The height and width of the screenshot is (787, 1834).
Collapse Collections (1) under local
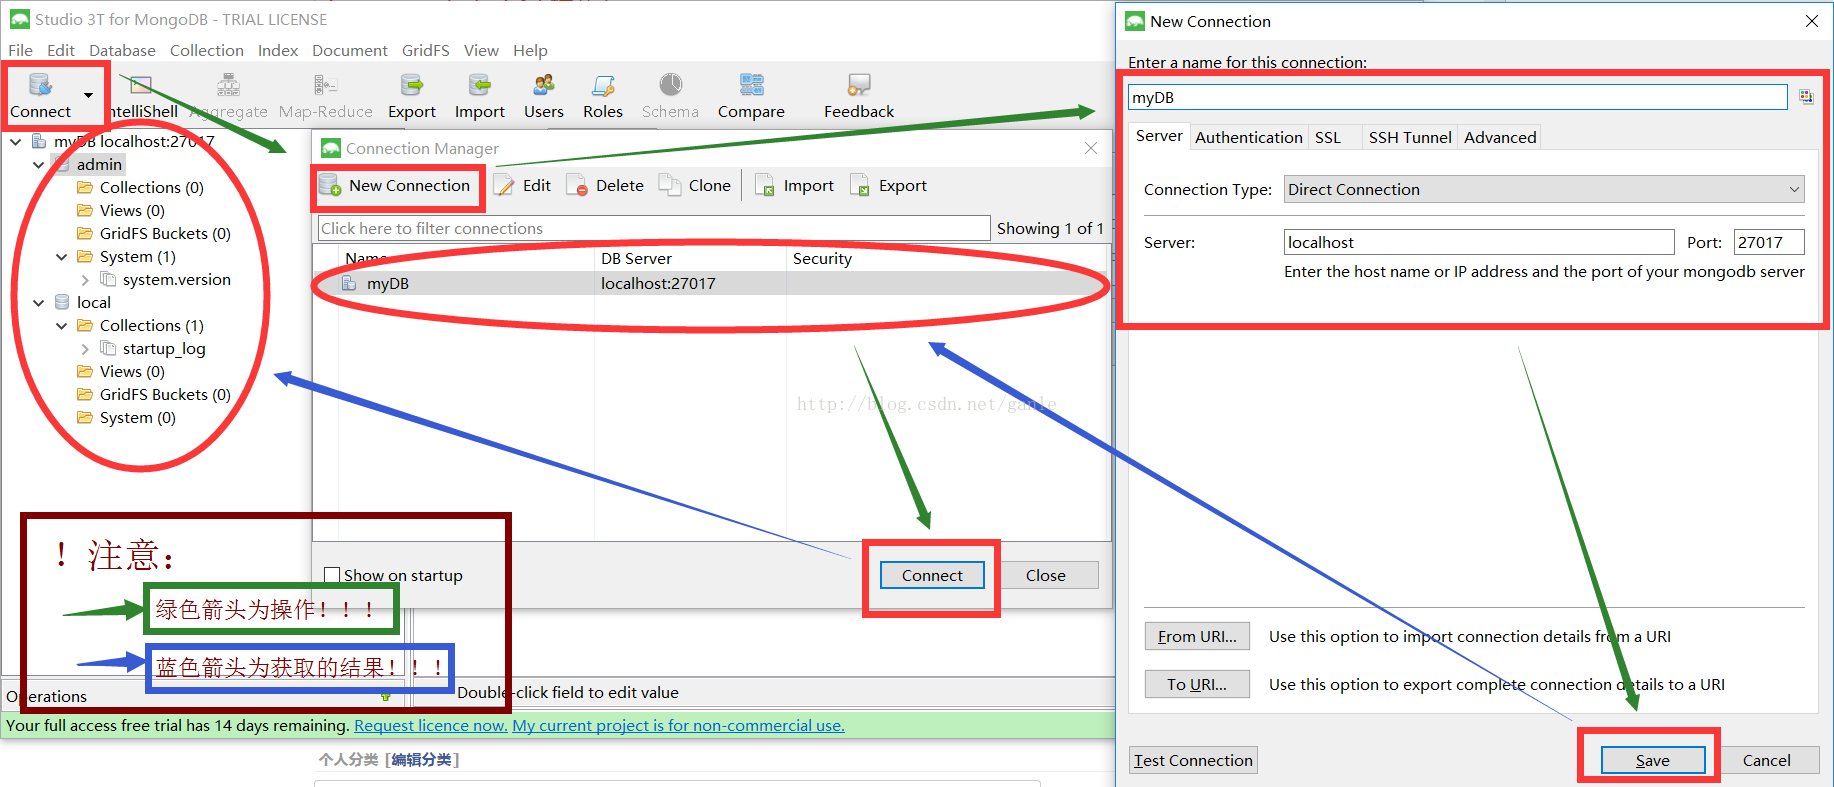click(62, 326)
